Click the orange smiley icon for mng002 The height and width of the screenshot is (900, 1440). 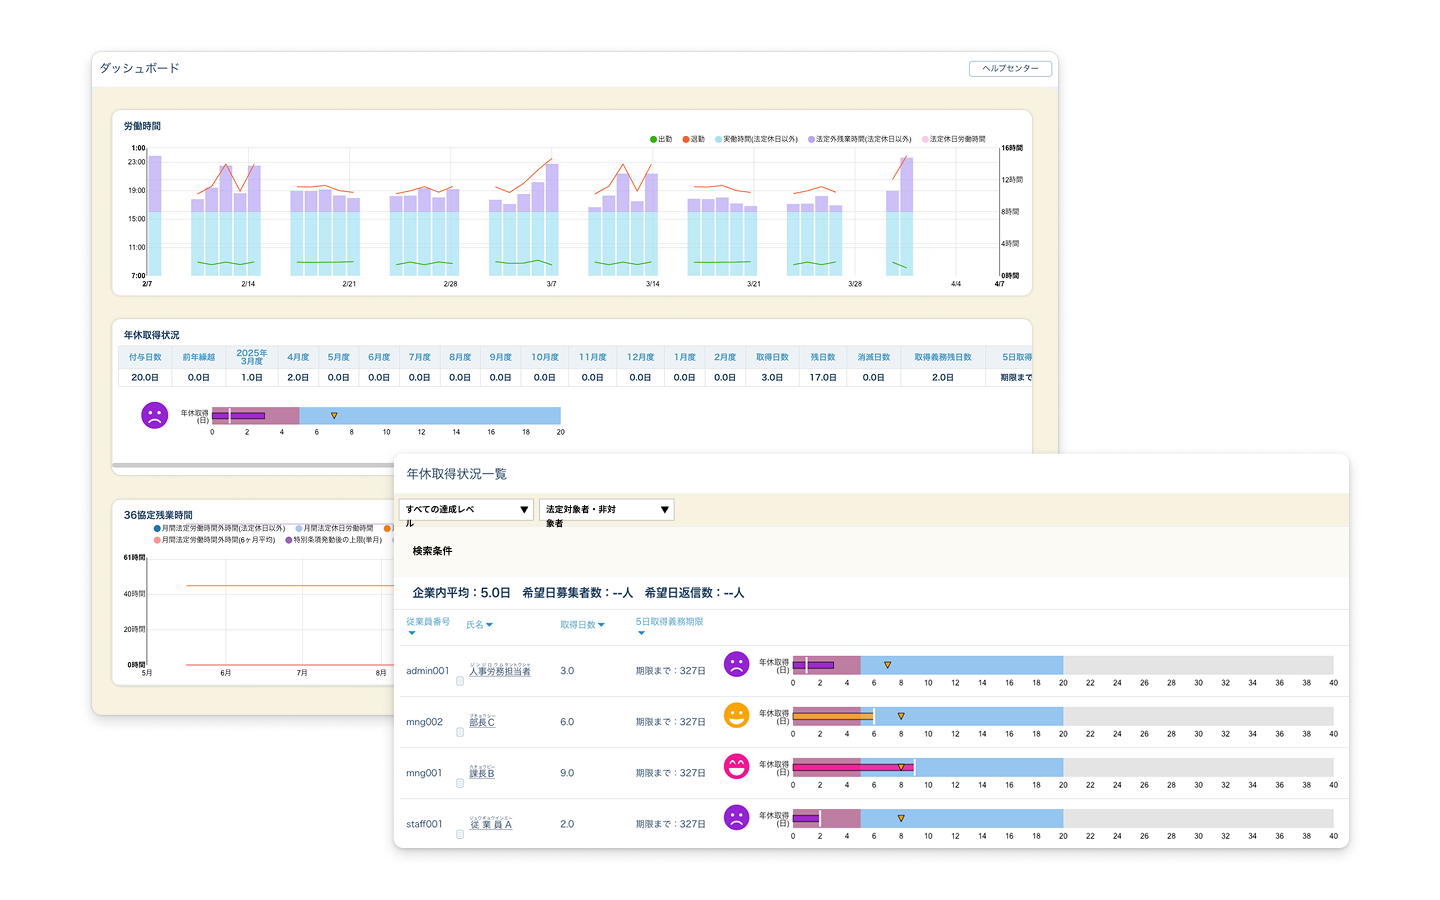coord(736,715)
